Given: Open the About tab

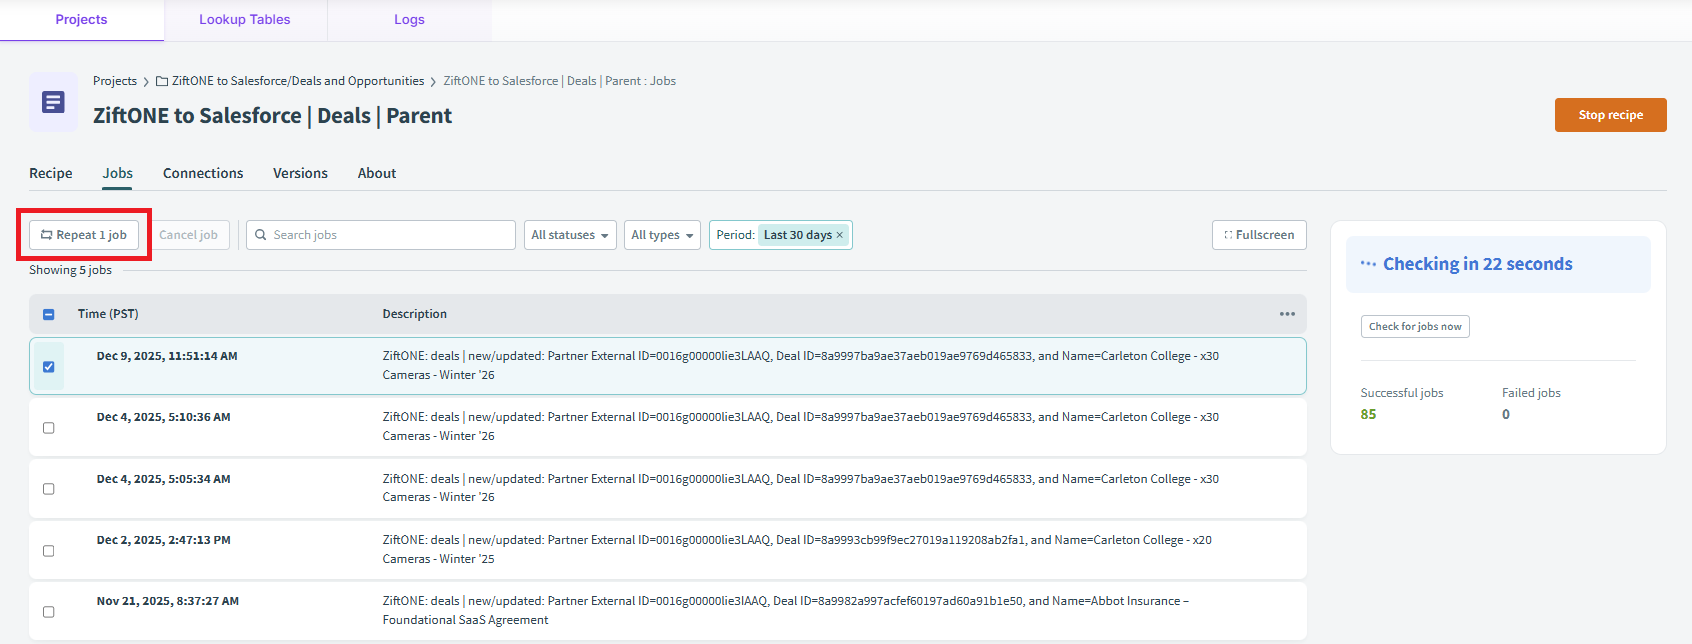Looking at the screenshot, I should point(377,173).
